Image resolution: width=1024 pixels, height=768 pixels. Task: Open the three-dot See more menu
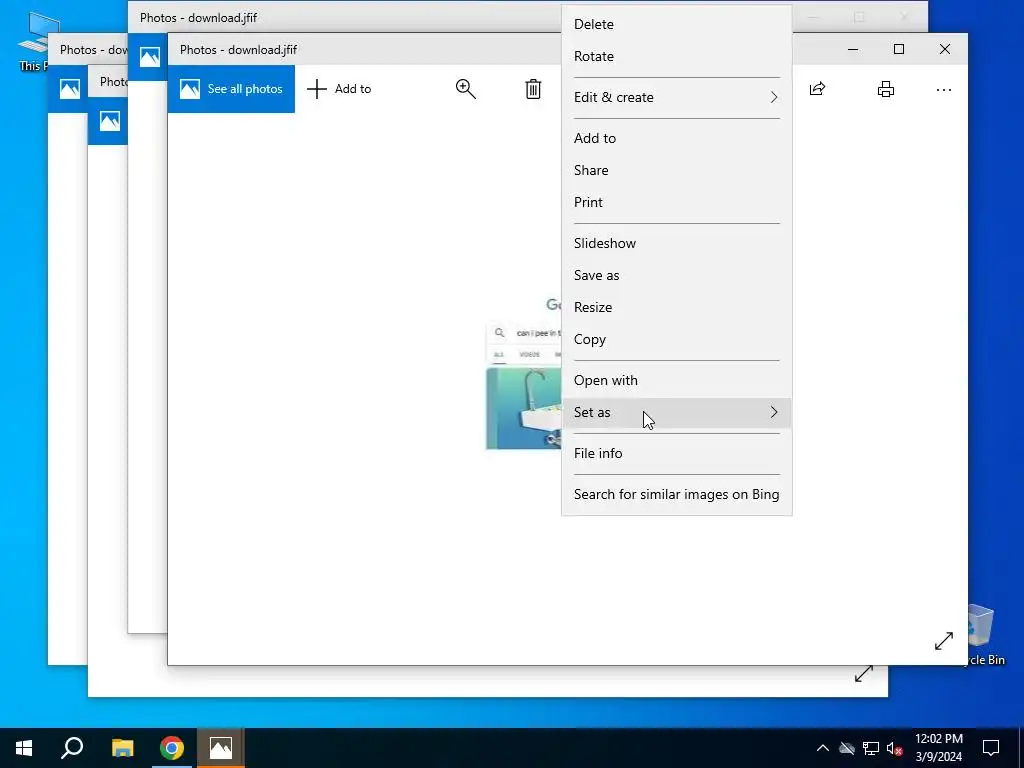pyautogui.click(x=944, y=89)
